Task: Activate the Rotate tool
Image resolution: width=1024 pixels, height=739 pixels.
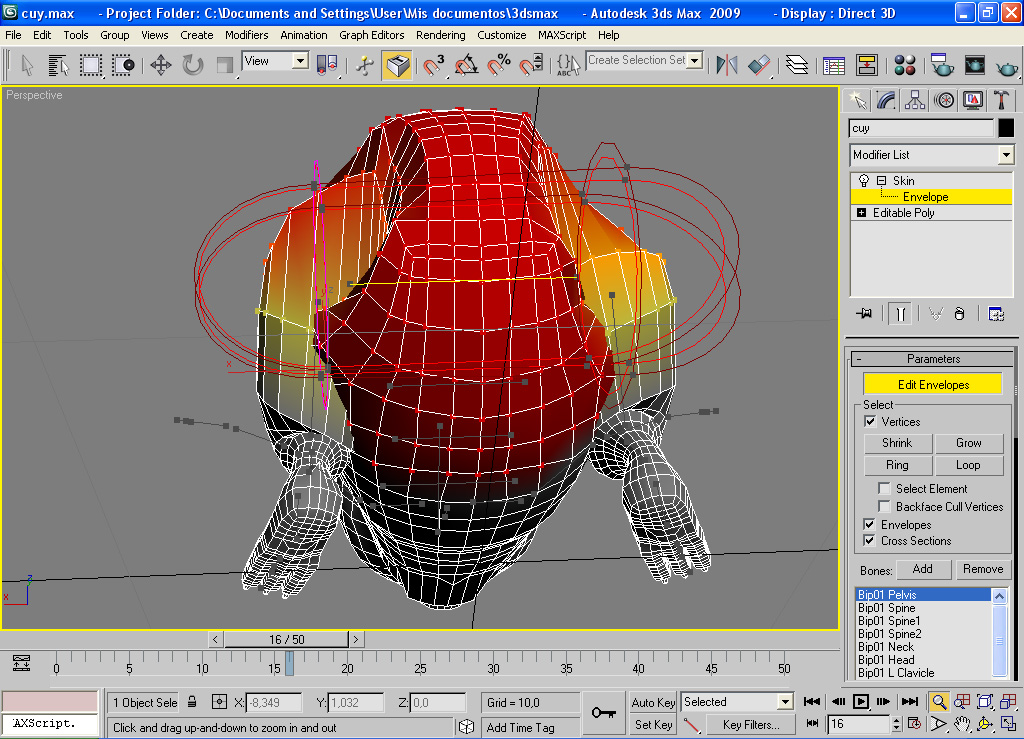Action: (x=193, y=65)
